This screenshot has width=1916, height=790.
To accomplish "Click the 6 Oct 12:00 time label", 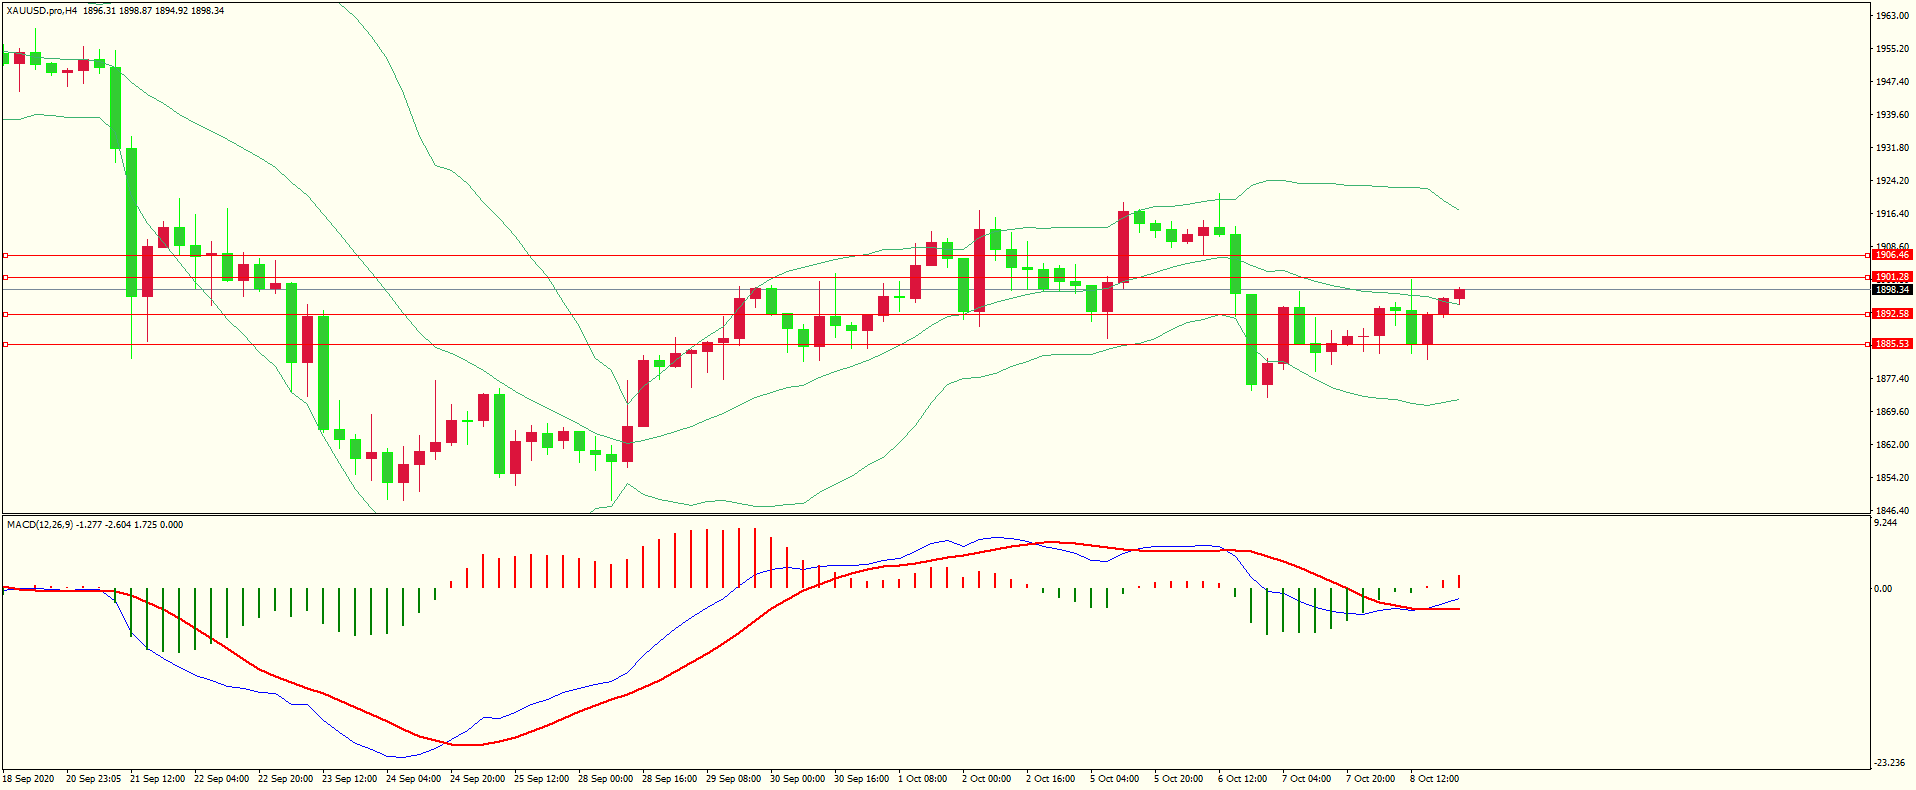I will (1243, 779).
